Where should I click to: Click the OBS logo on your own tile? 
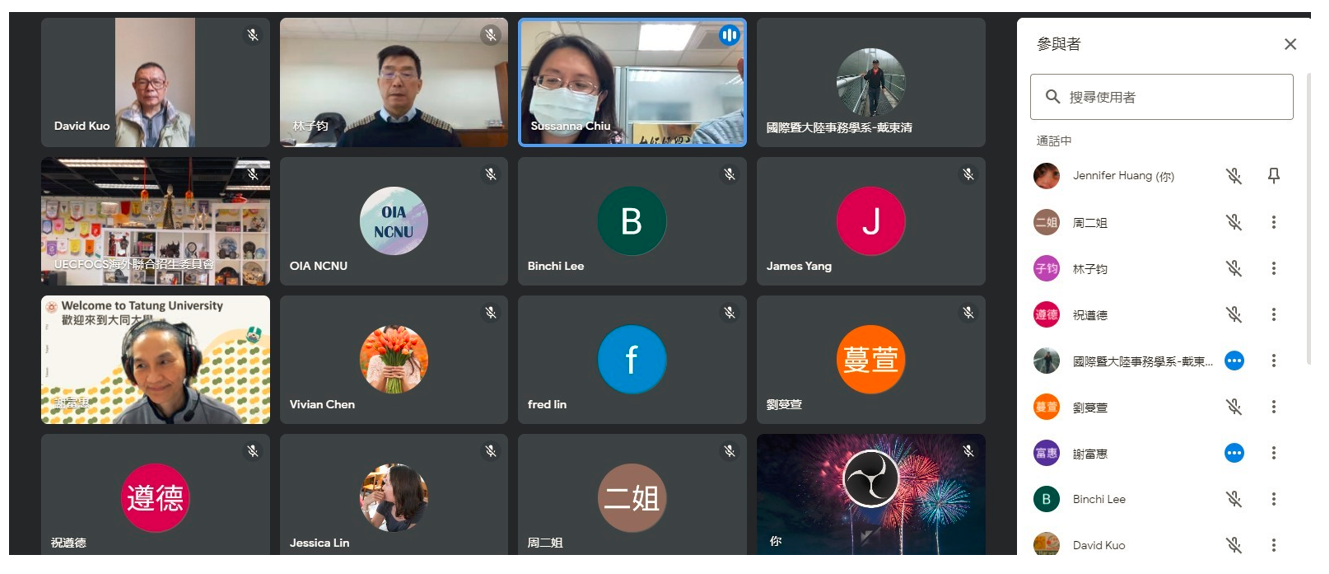pyautogui.click(x=871, y=479)
